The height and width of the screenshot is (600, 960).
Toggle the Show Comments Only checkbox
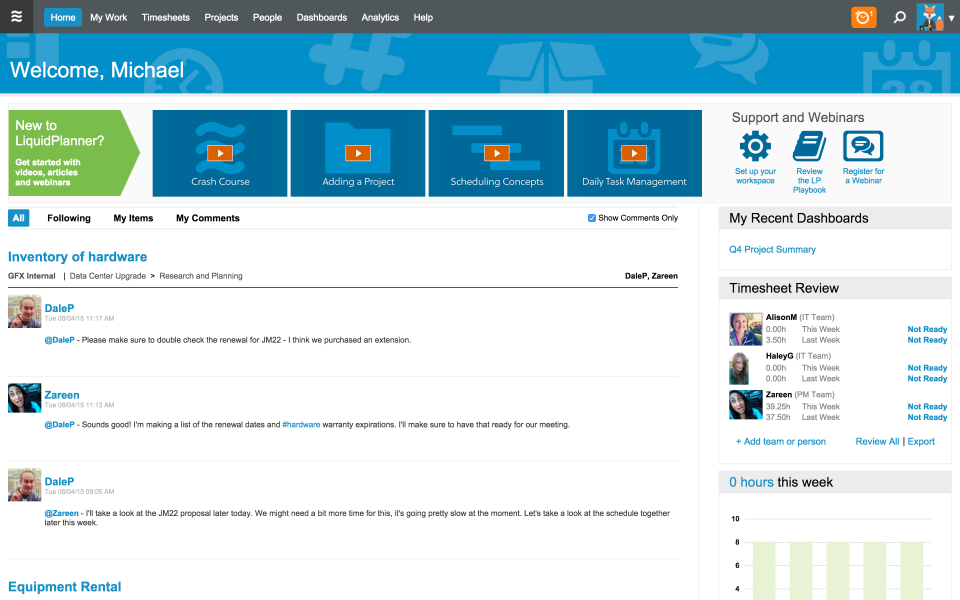pyautogui.click(x=591, y=218)
